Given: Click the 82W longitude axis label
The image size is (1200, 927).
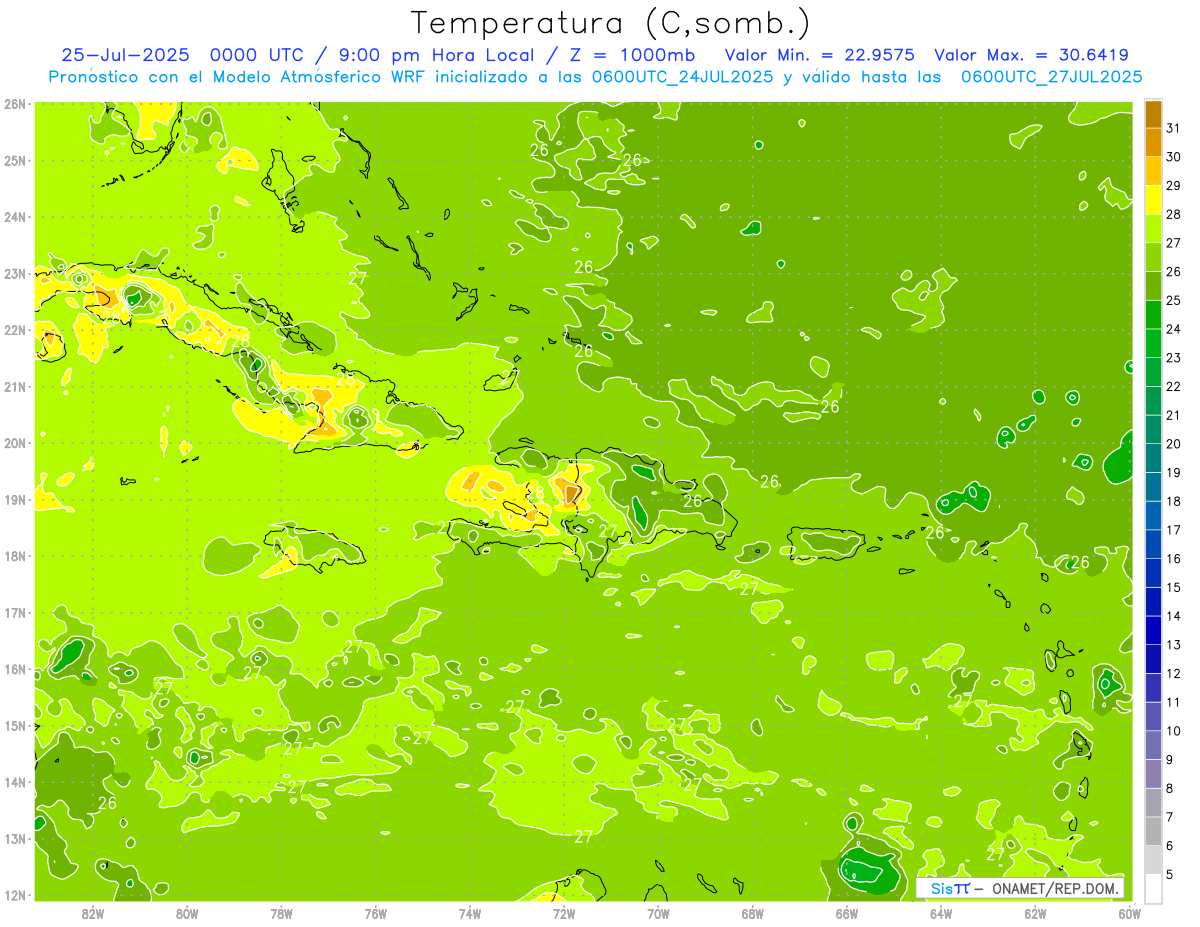Looking at the screenshot, I should pos(93,913).
